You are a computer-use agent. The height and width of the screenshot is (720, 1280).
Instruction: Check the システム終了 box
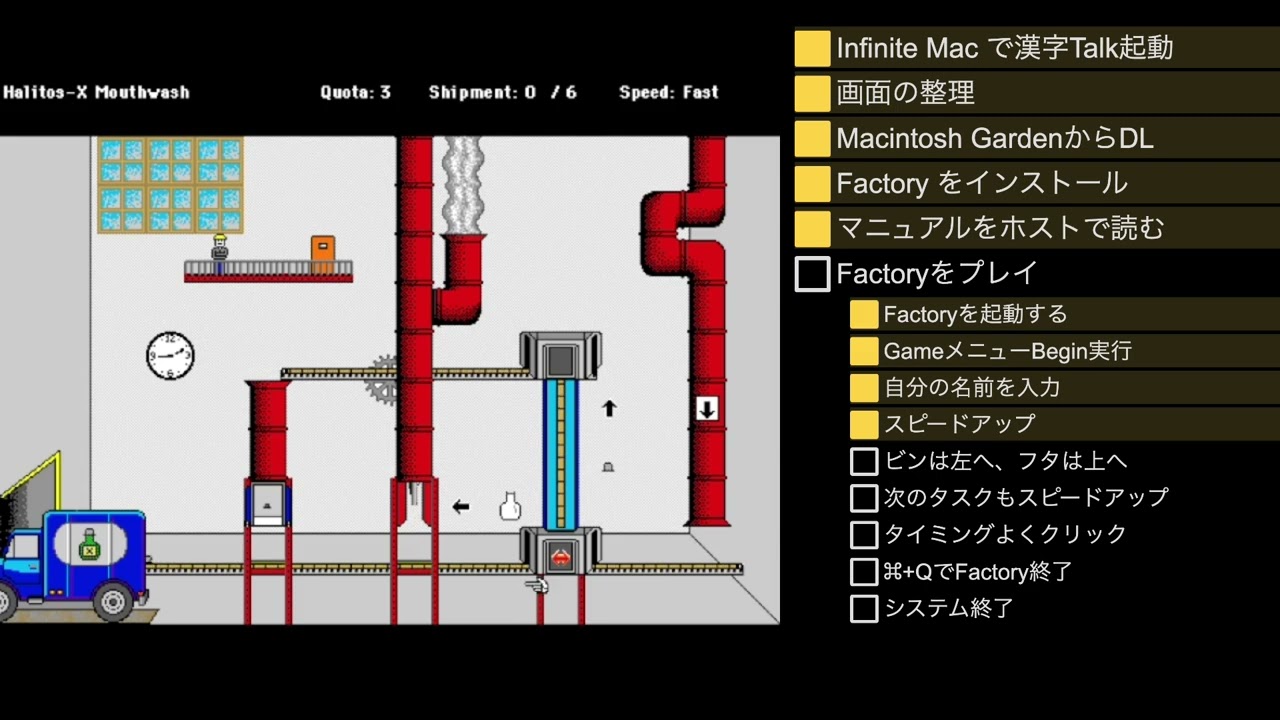click(x=864, y=608)
